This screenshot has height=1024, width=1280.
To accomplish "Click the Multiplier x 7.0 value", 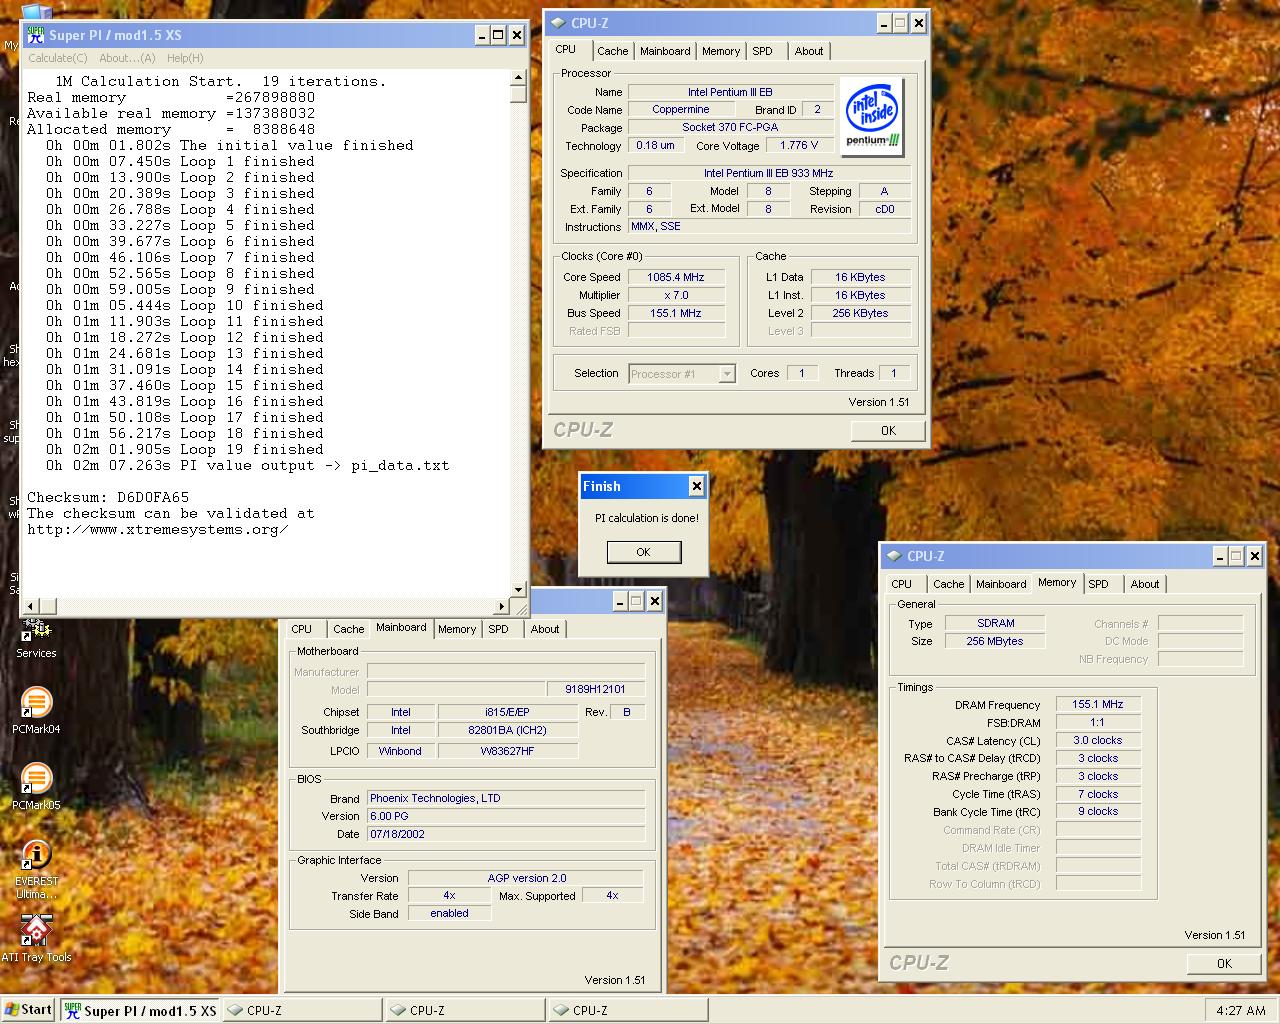I will [x=676, y=295].
